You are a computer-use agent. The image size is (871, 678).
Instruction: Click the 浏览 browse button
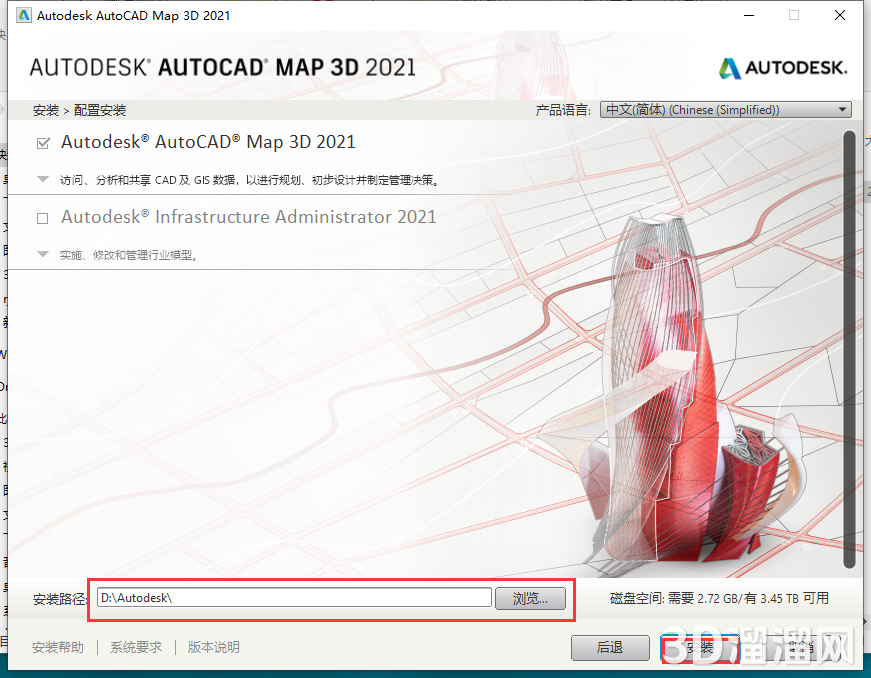click(529, 598)
